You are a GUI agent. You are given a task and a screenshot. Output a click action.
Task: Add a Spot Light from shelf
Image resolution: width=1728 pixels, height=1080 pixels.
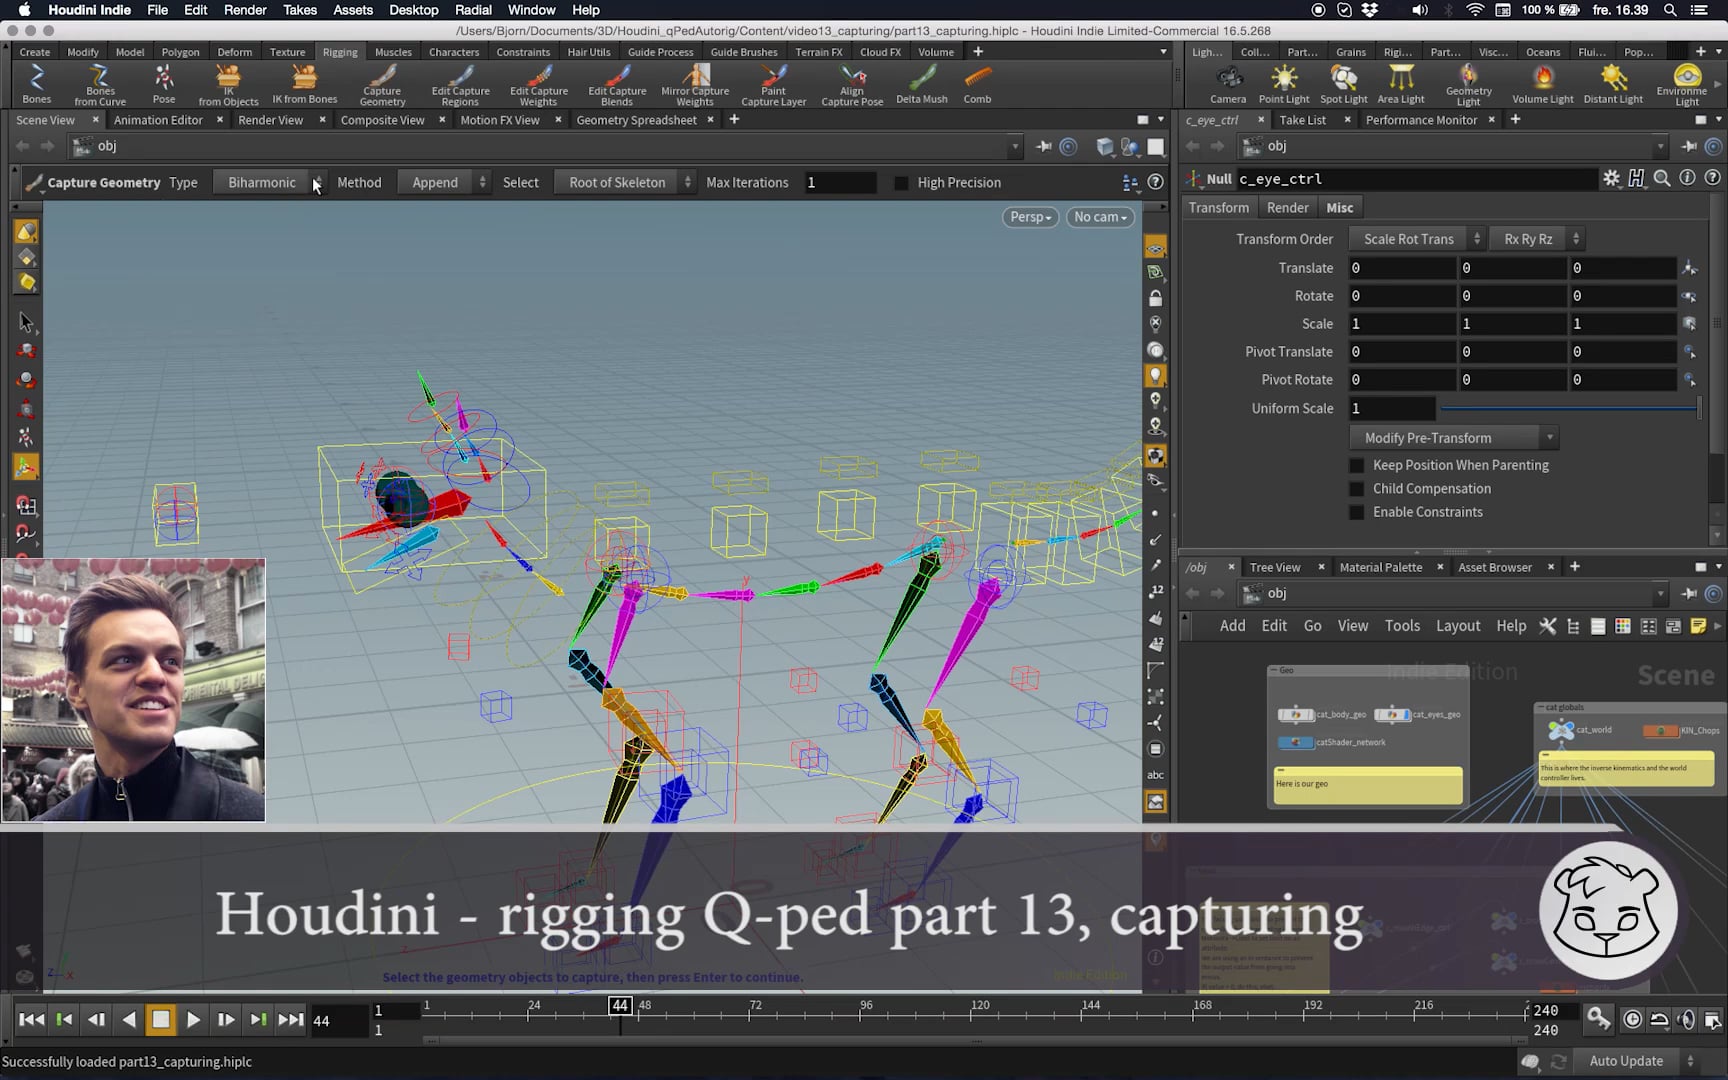point(1343,85)
